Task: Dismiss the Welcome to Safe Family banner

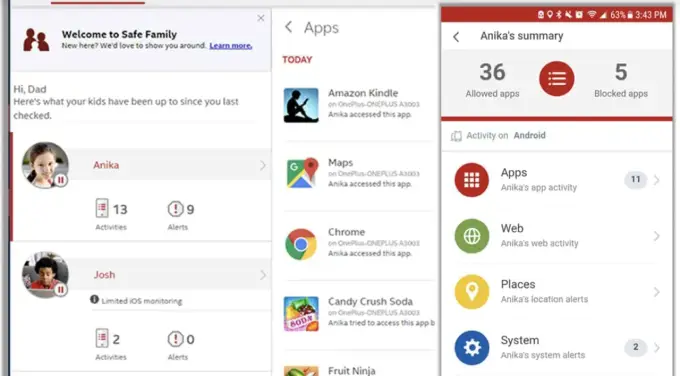Action: click(261, 18)
